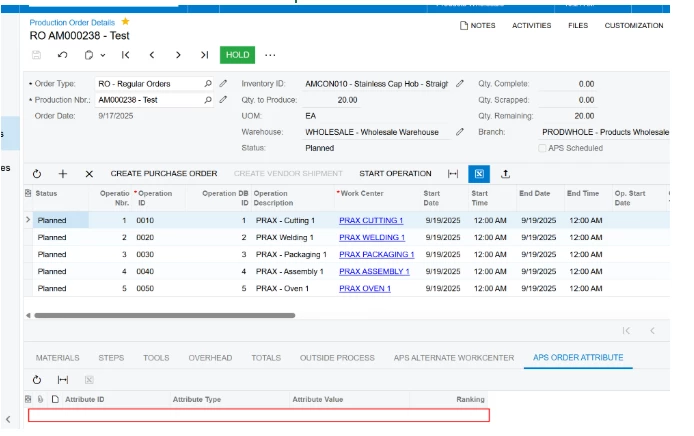Mark Production Order Details as favorite star
Image resolution: width=694 pixels, height=436 pixels.
(125, 21)
